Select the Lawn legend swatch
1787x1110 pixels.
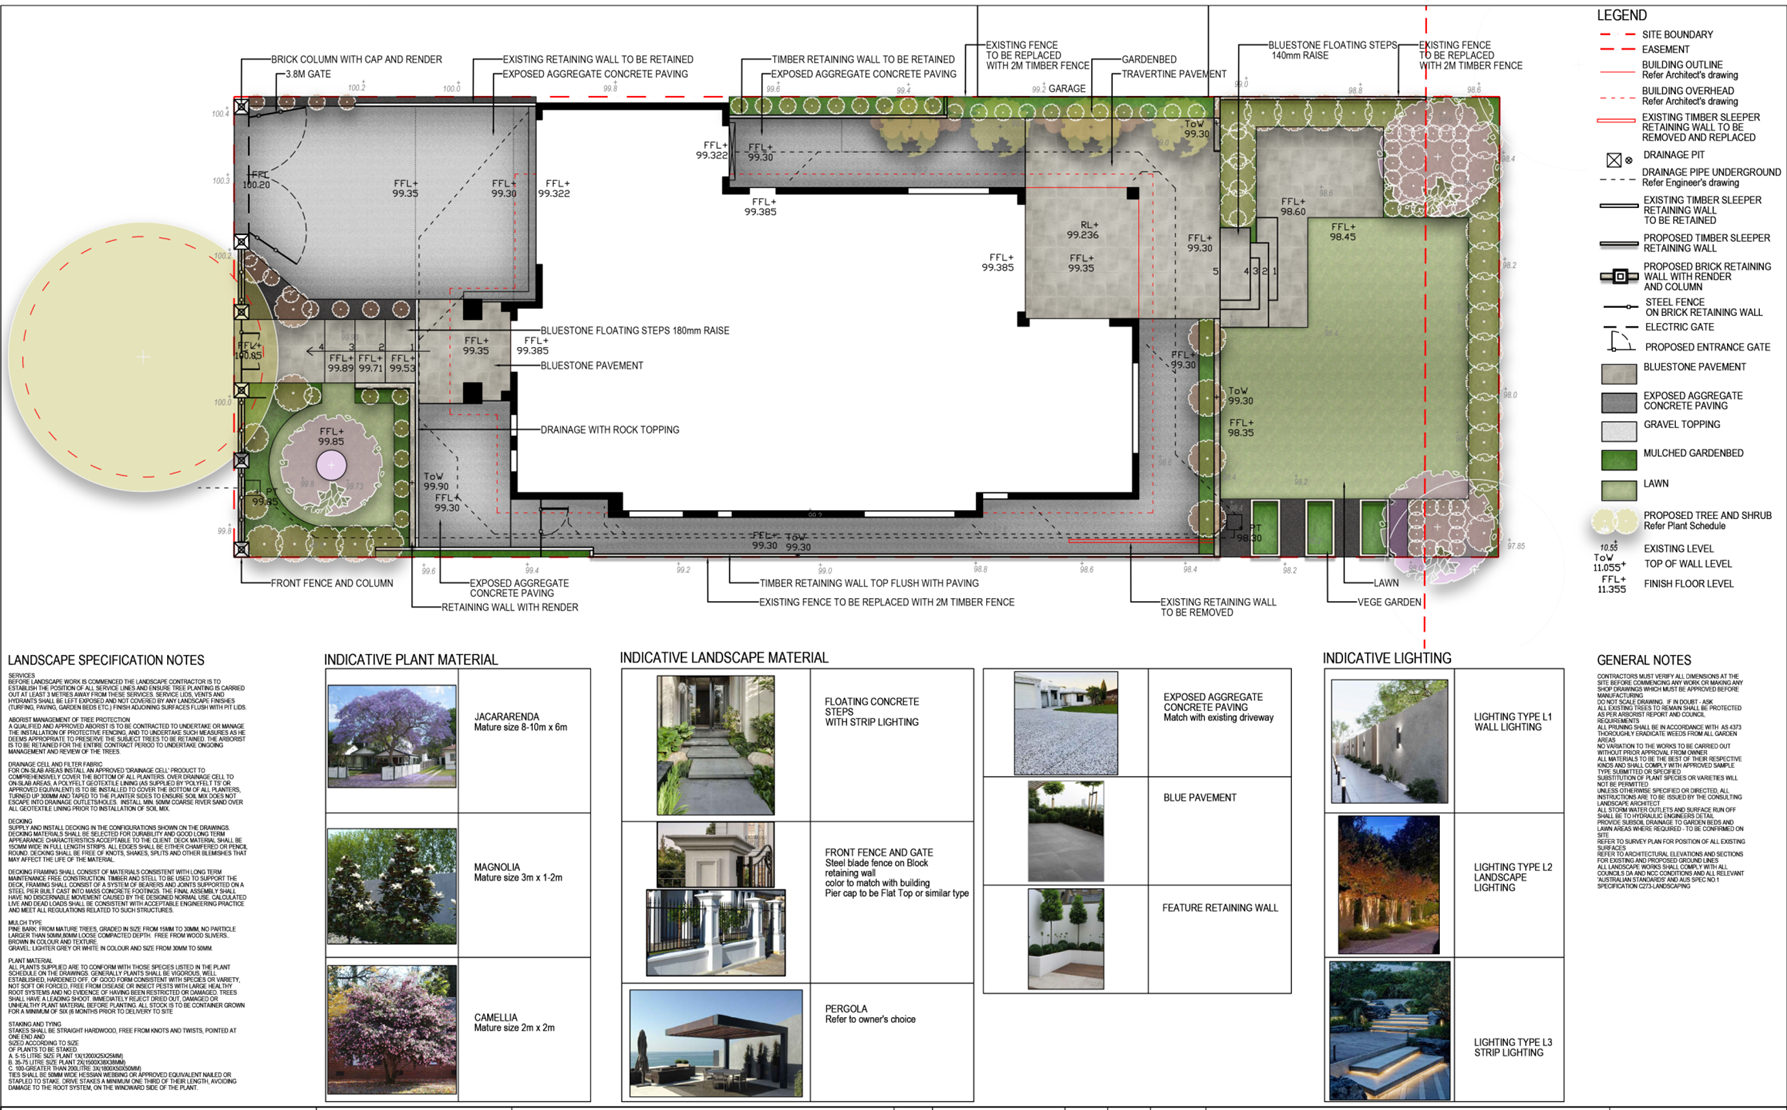(1618, 489)
